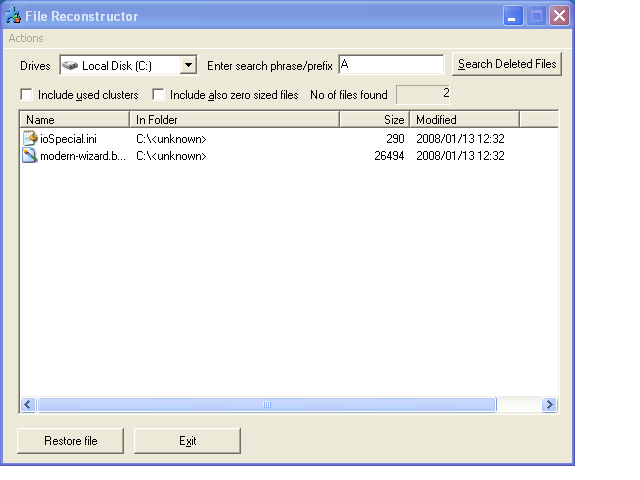Select the modern-wizard.b... file name
640x480 pixels.
(x=83, y=156)
